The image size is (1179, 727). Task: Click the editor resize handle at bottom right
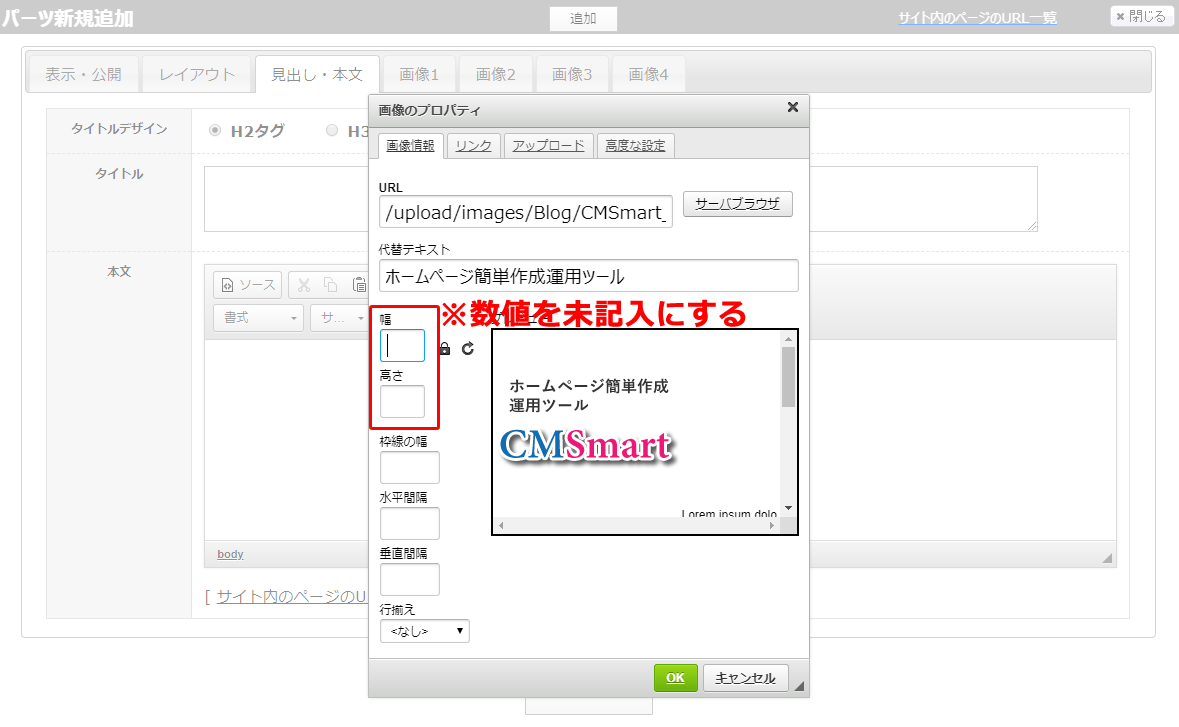pos(1106,557)
